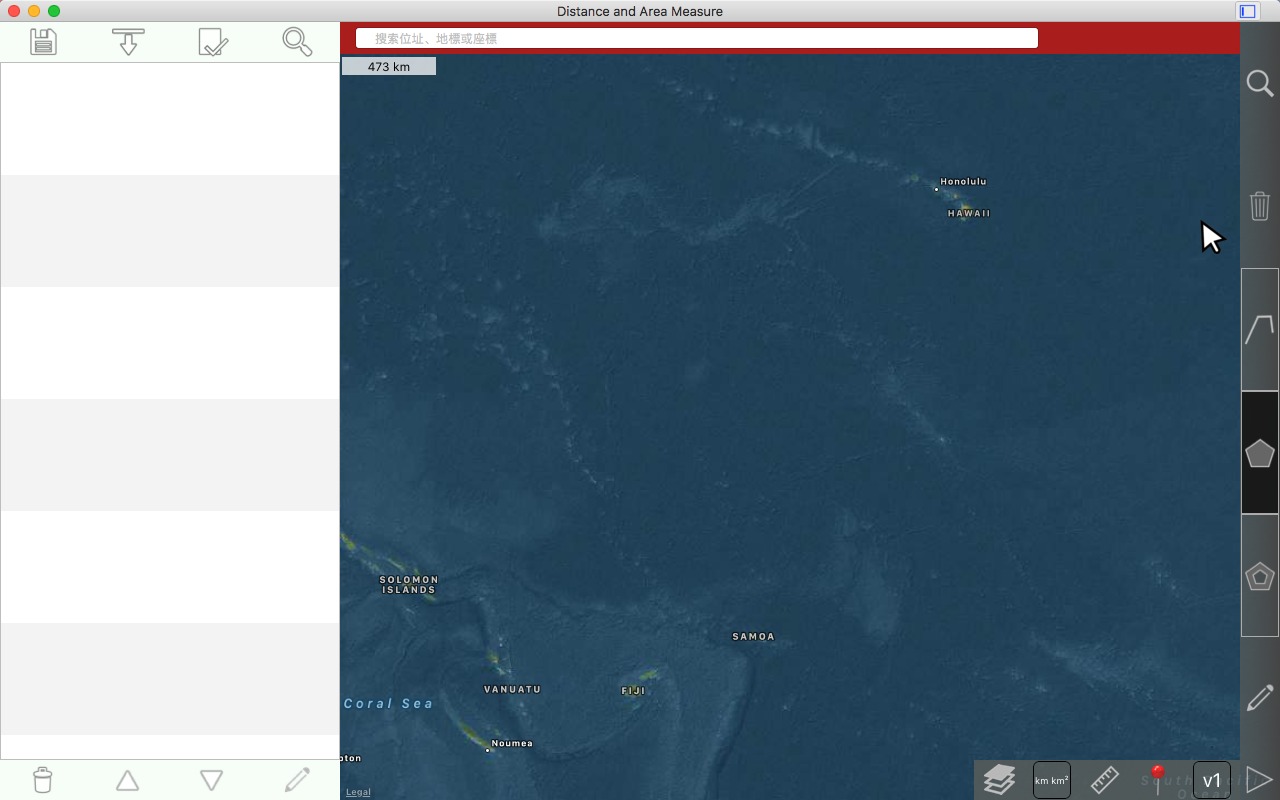1280x800 pixels.
Task: Click the magnifier above the list panel
Action: coord(297,42)
